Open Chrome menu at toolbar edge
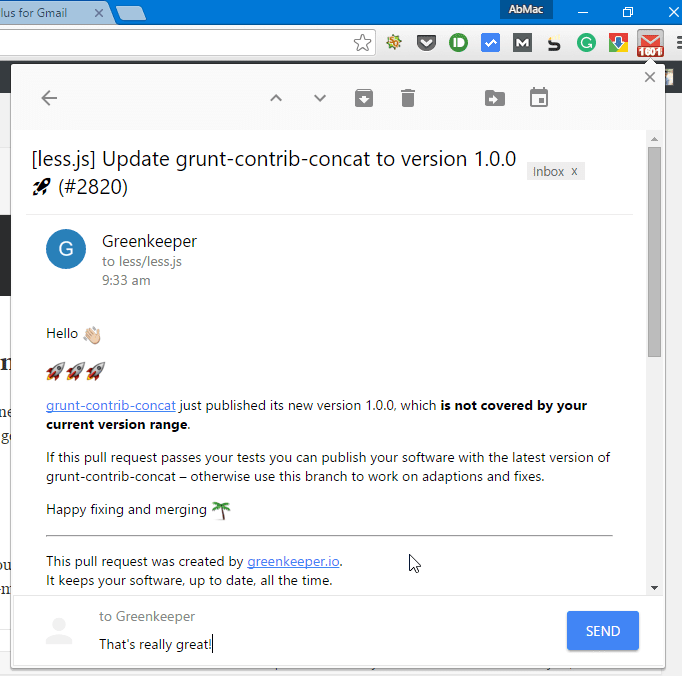 click(679, 43)
